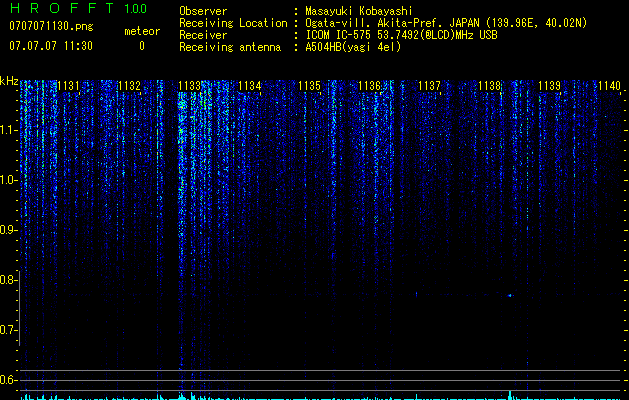
Task: Select the ICOM IC-575 53.7492 MHz receiver text
Action: click(x=401, y=35)
